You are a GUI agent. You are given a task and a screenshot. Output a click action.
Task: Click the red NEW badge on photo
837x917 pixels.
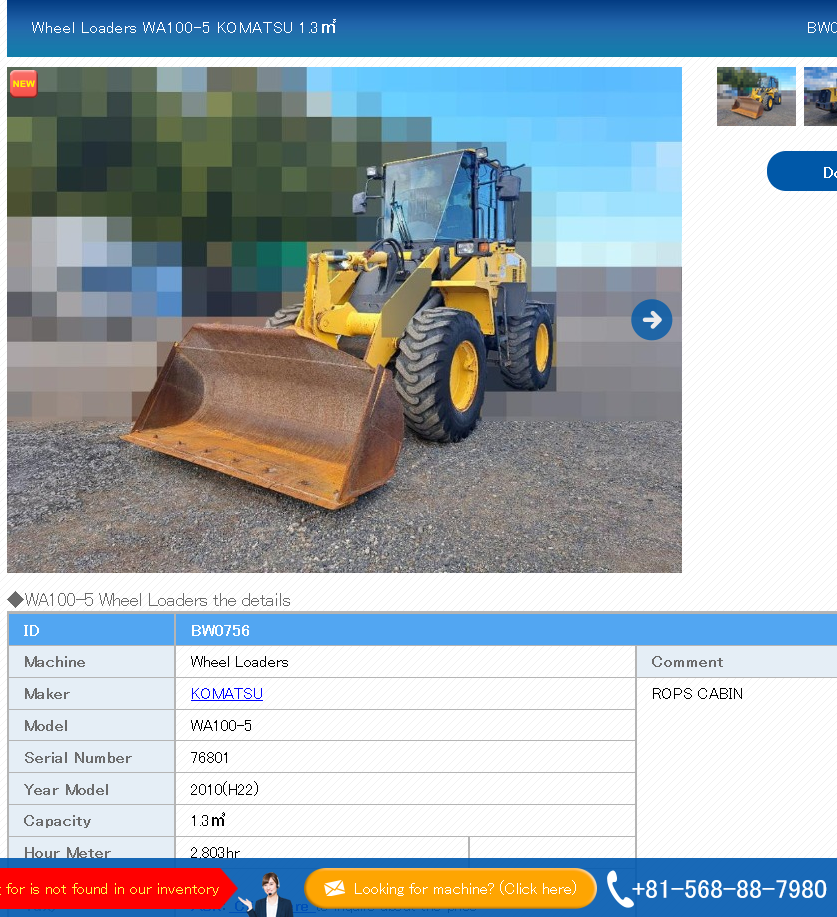coord(23,84)
